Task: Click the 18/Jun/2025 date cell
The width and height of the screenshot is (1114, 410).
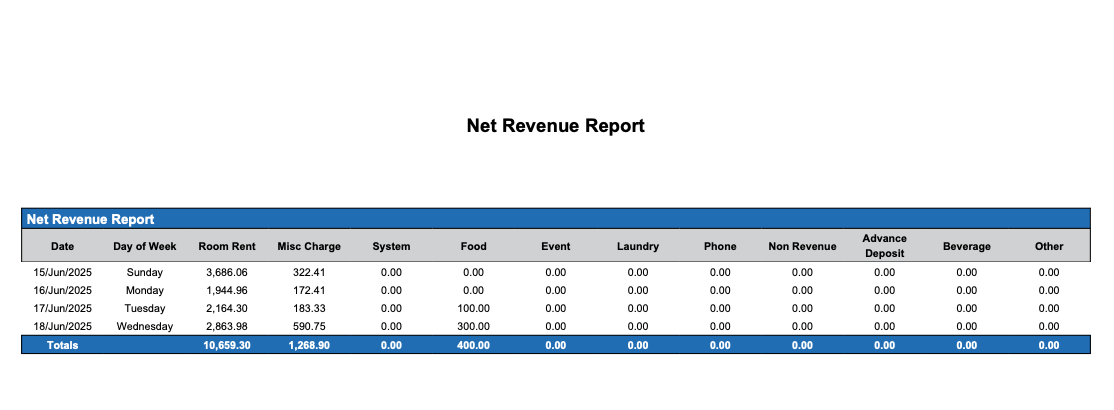Action: point(62,326)
